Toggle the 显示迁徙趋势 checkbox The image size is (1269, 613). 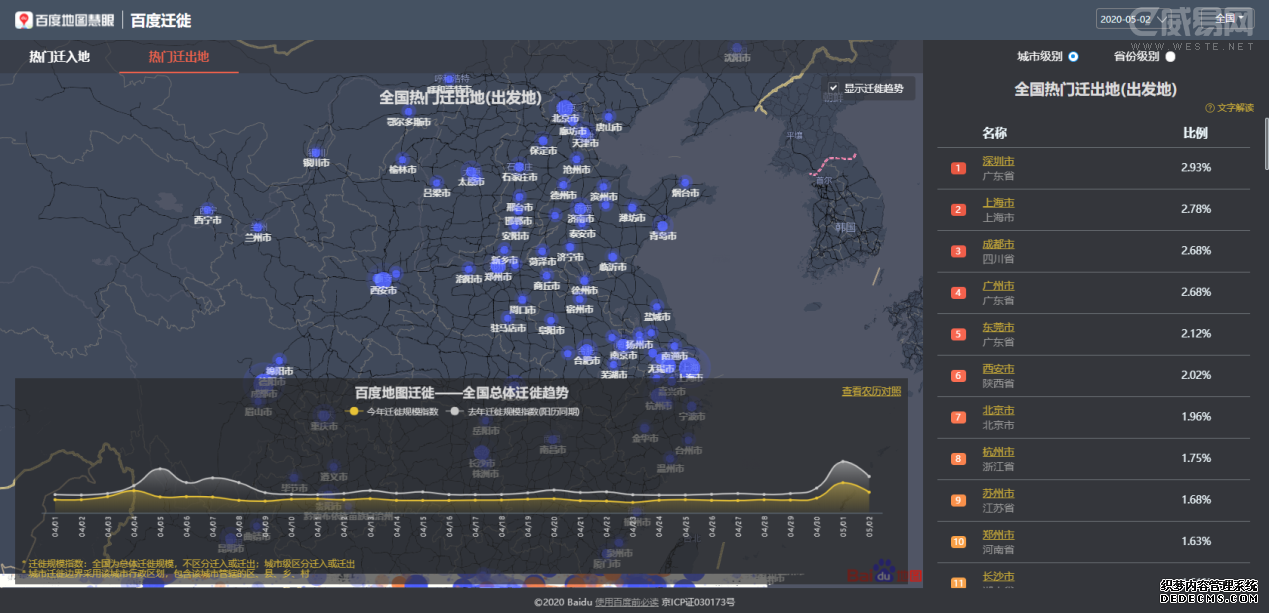tap(833, 88)
